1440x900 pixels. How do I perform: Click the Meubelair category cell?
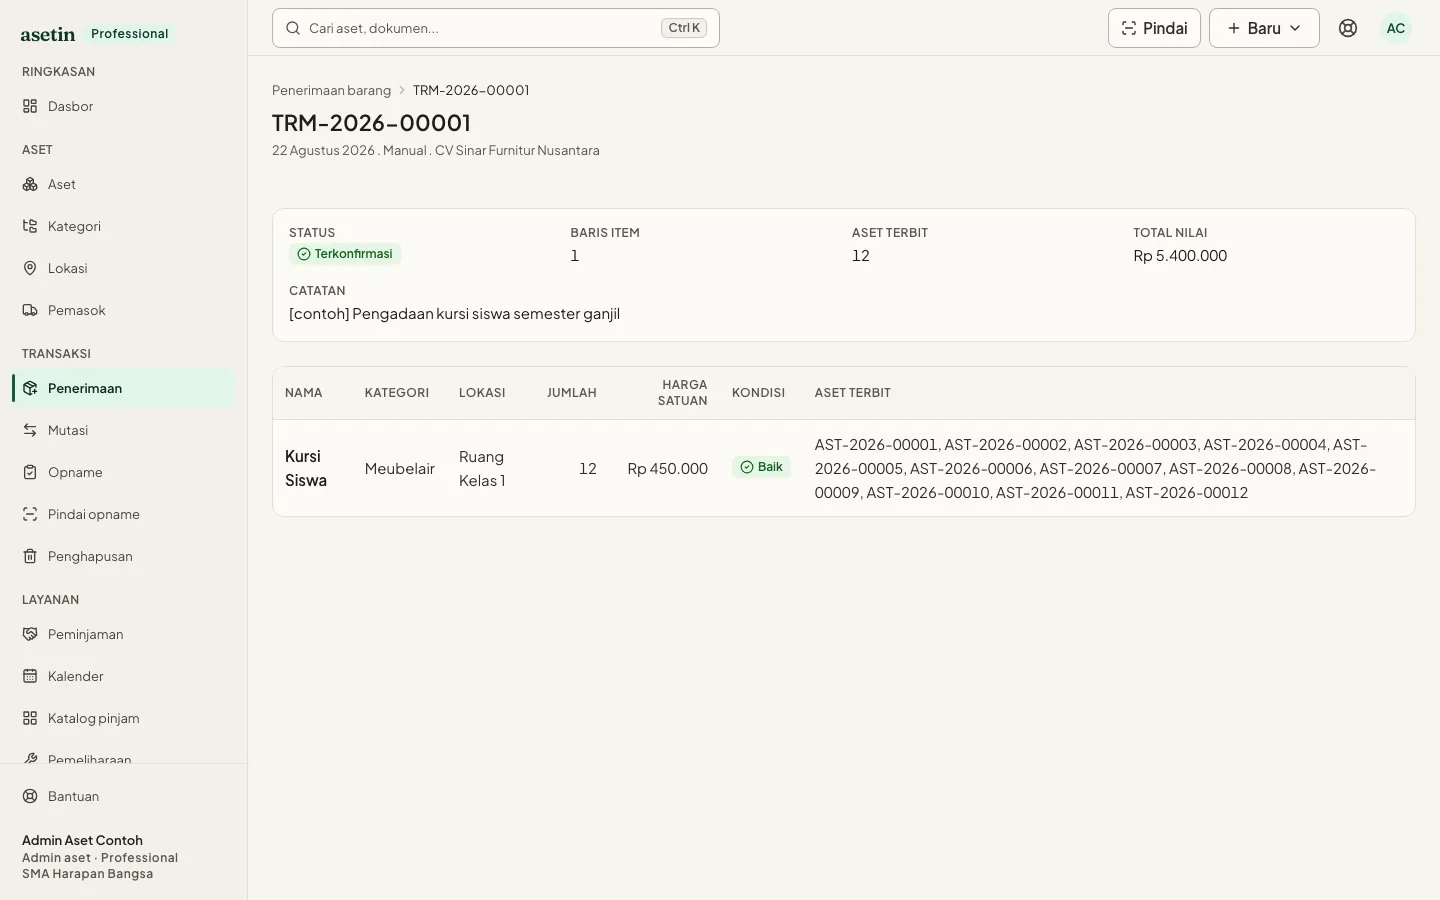click(400, 468)
